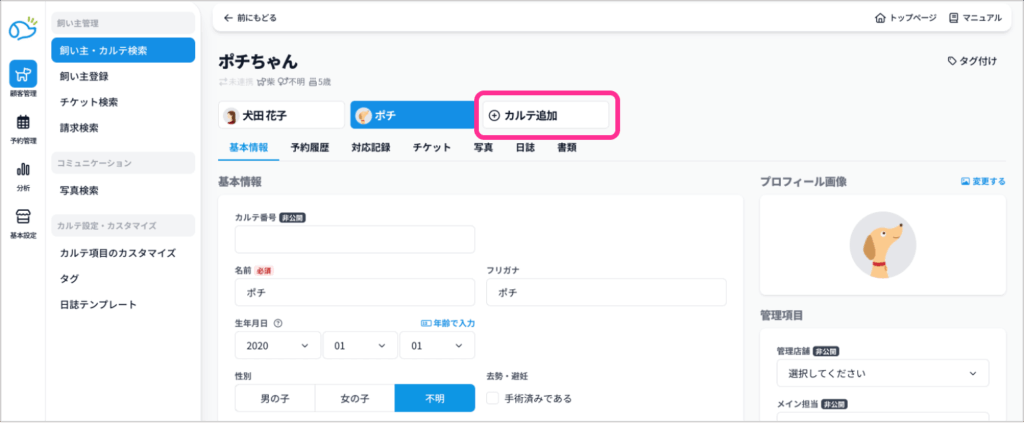Open 顧客管理 in the left sidebar
The width and height of the screenshot is (1024, 423).
click(x=23, y=77)
